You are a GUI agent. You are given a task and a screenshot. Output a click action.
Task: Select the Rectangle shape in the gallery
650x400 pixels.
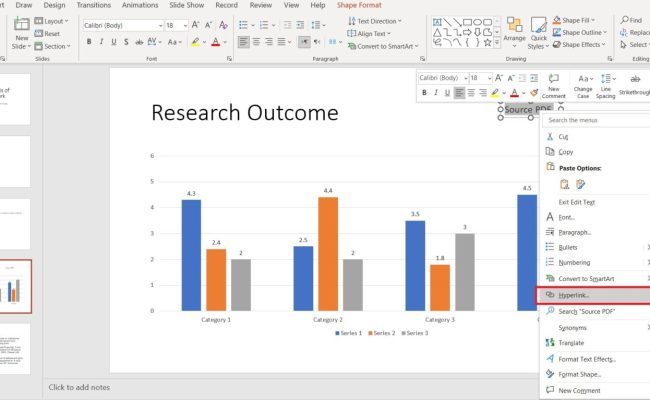(468, 22)
